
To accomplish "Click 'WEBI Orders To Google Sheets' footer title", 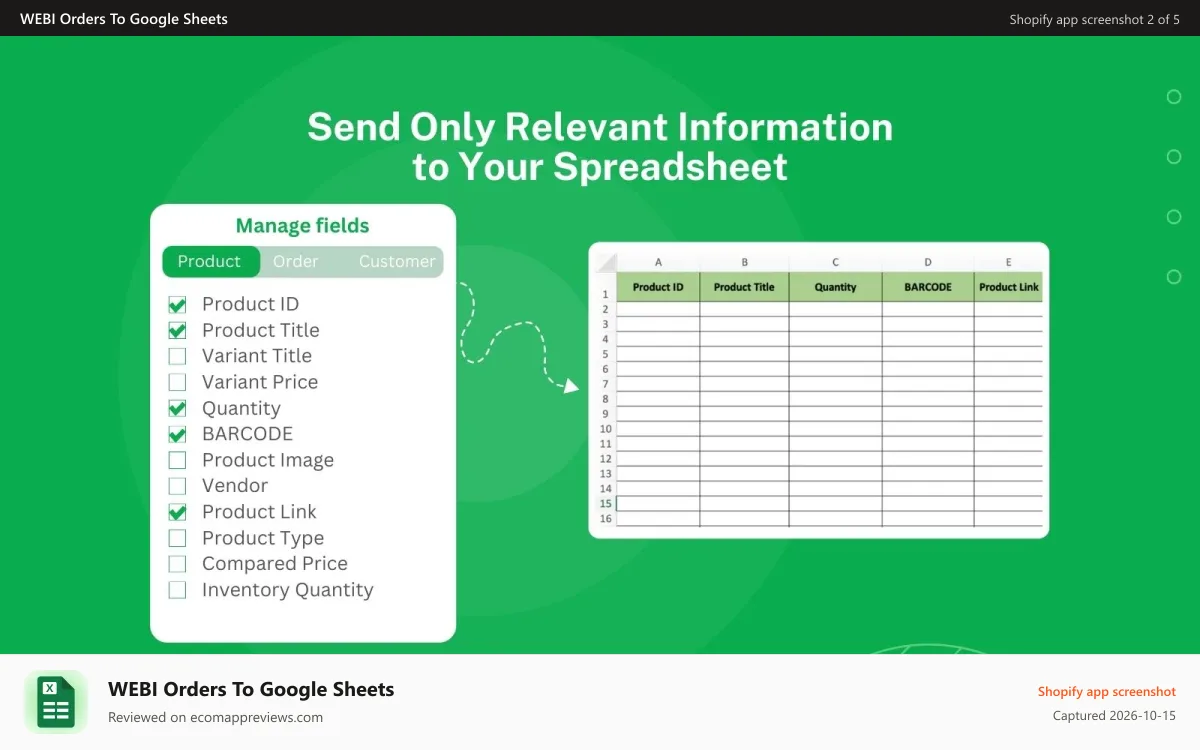I will click(251, 689).
